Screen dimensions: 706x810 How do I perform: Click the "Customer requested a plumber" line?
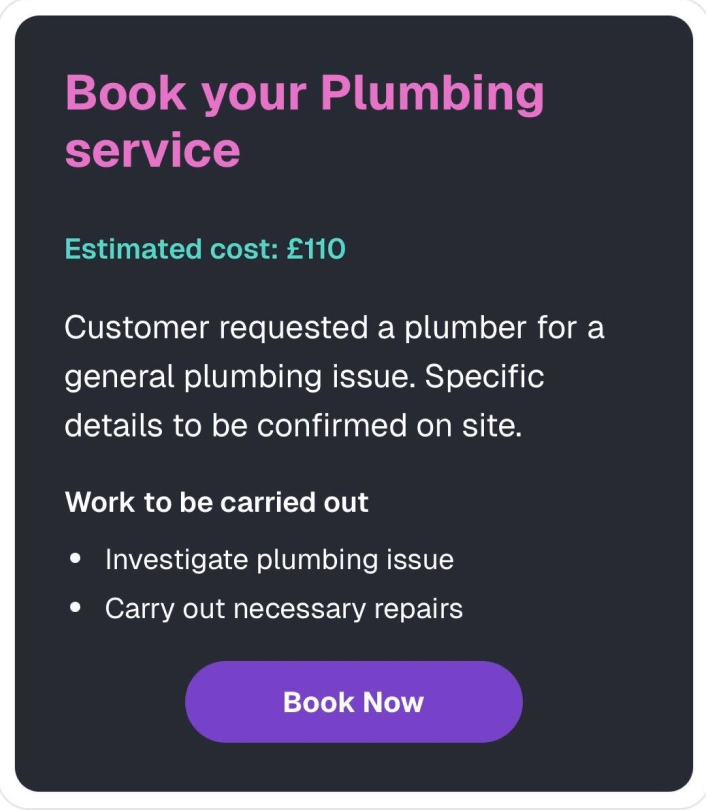334,328
